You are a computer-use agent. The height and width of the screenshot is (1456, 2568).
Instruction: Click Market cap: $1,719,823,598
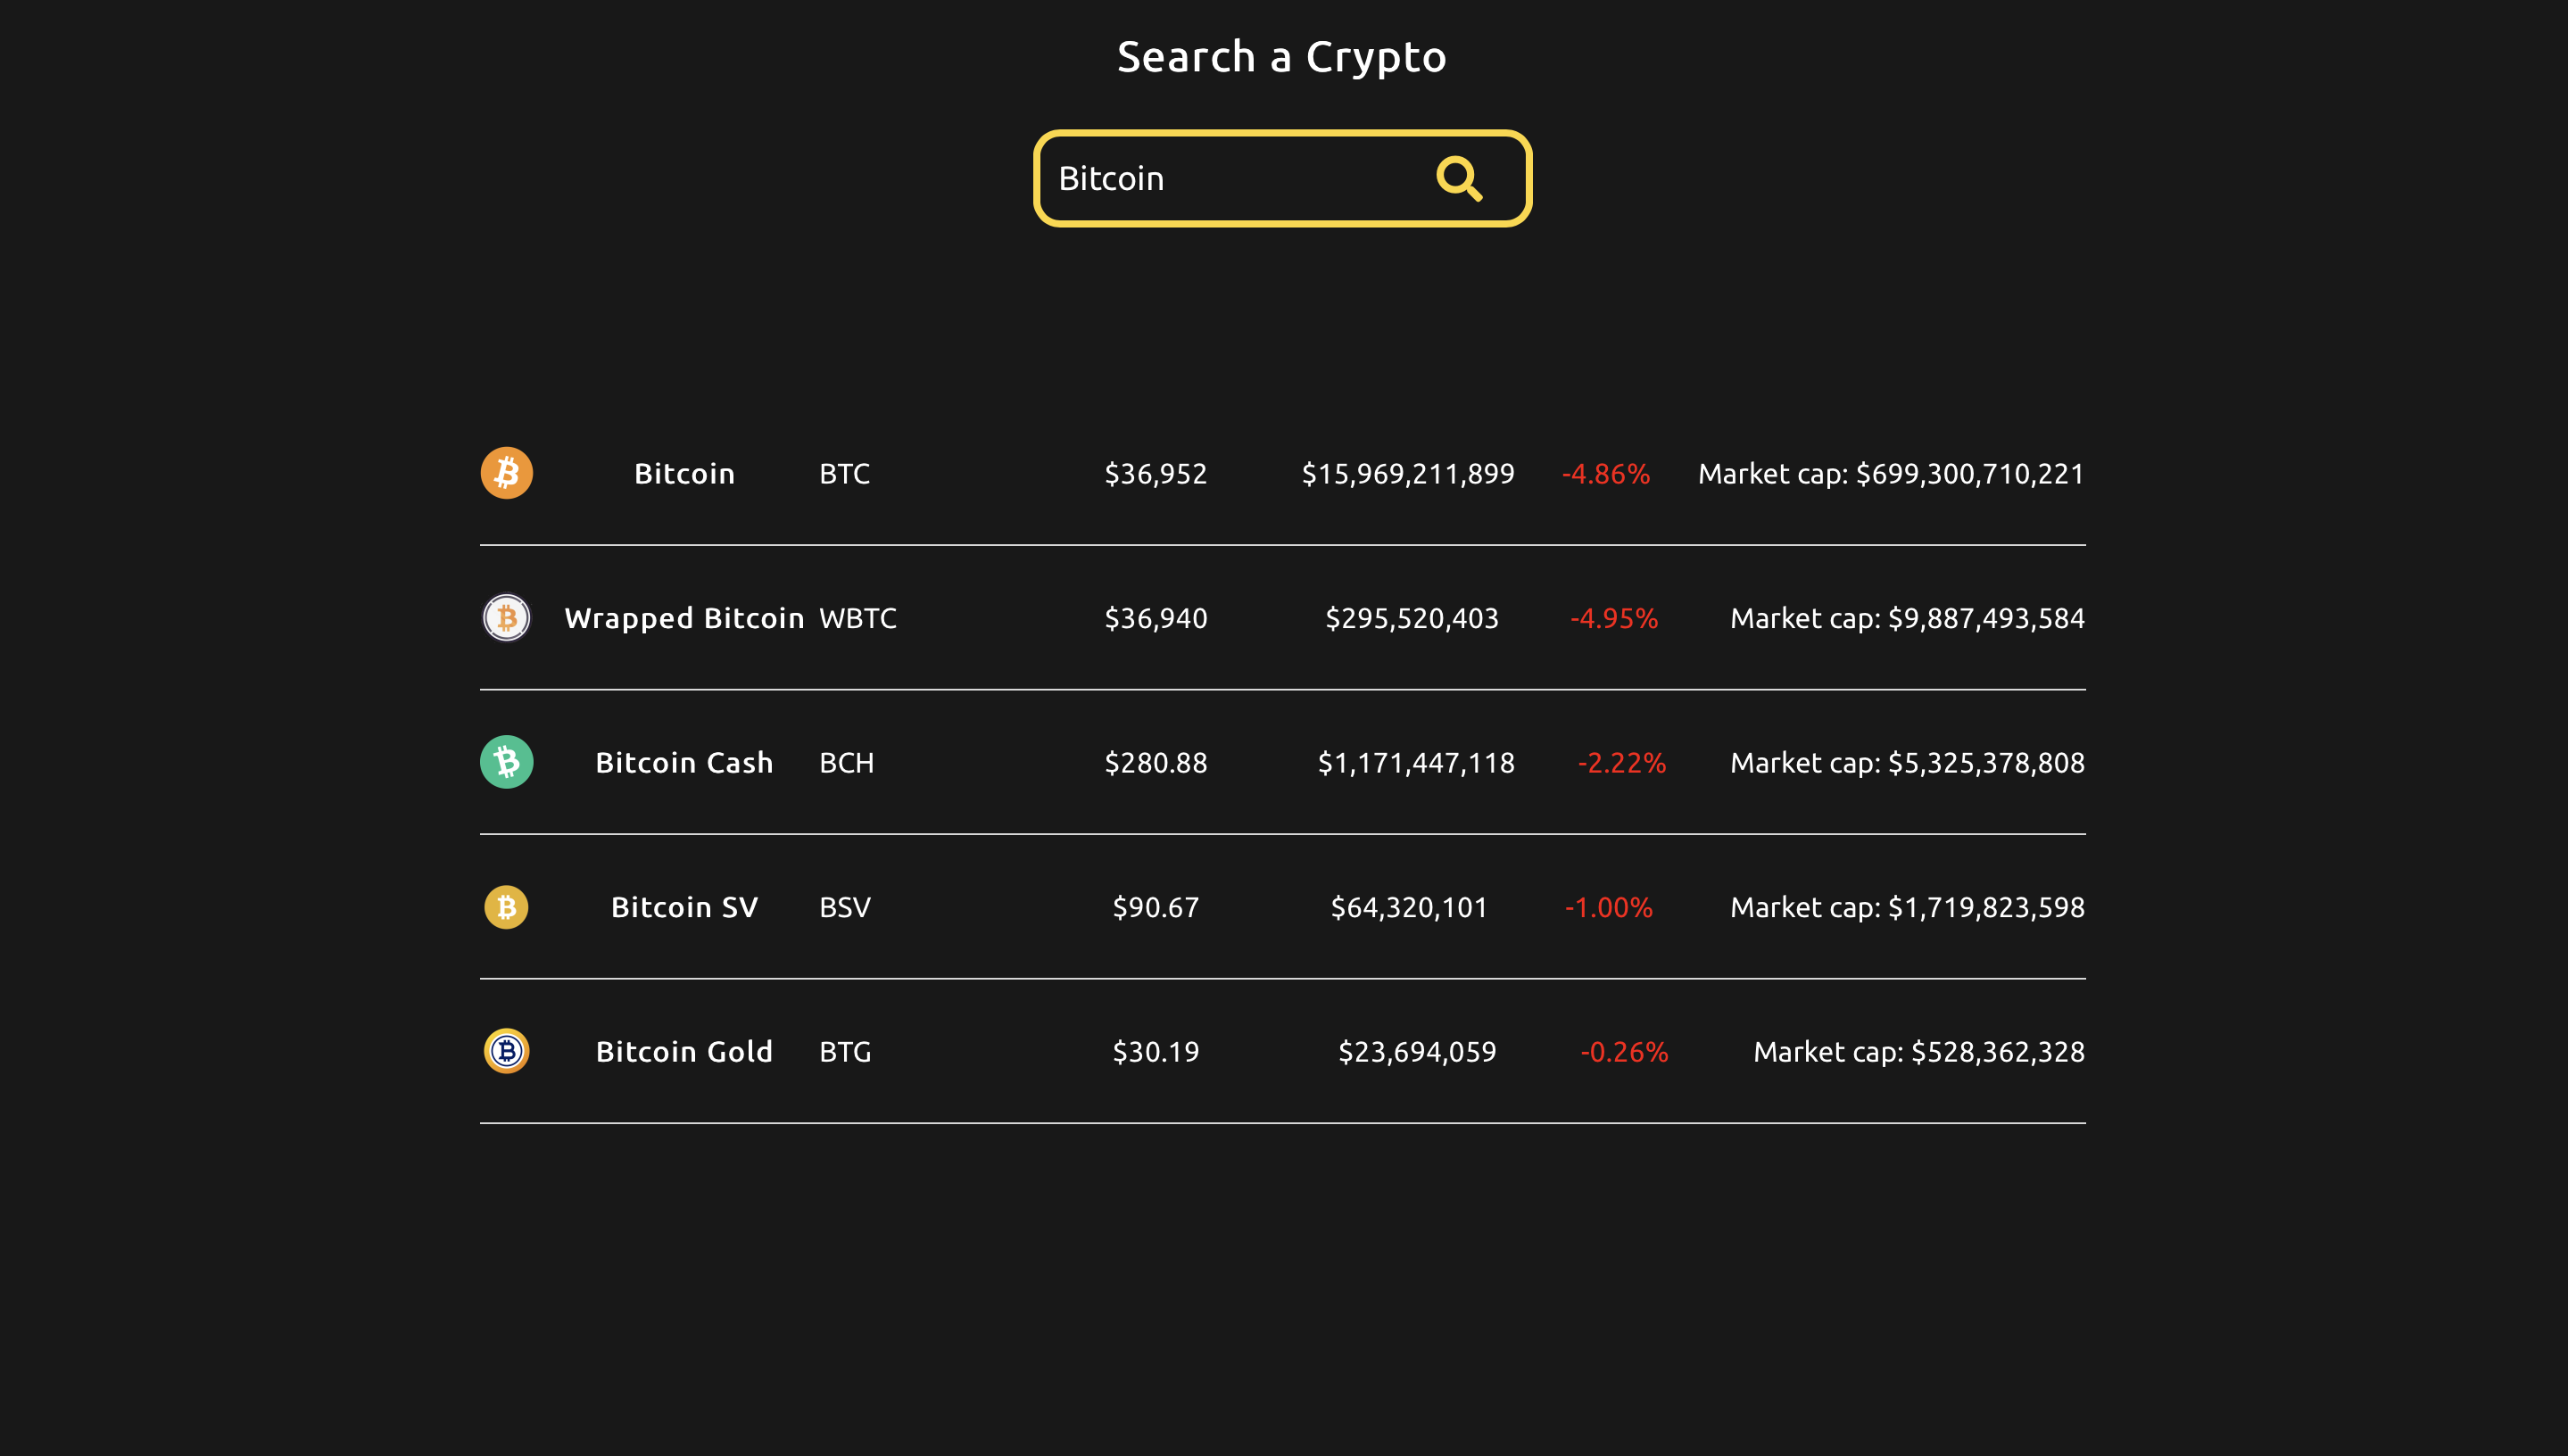pyautogui.click(x=1908, y=908)
